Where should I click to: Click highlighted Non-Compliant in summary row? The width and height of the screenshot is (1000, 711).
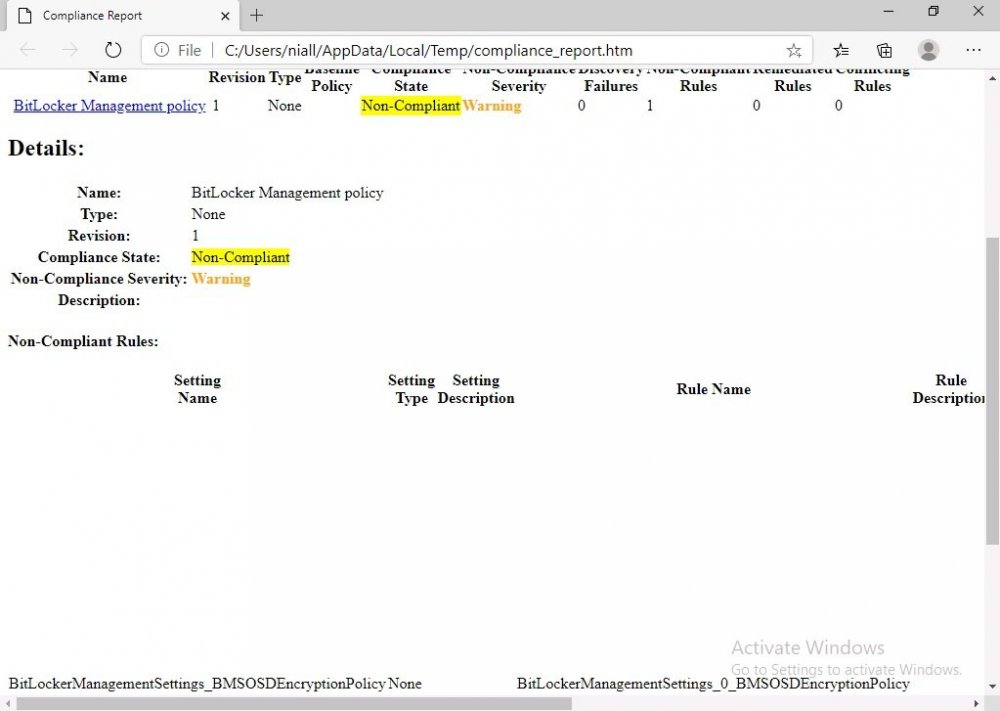[x=411, y=106]
